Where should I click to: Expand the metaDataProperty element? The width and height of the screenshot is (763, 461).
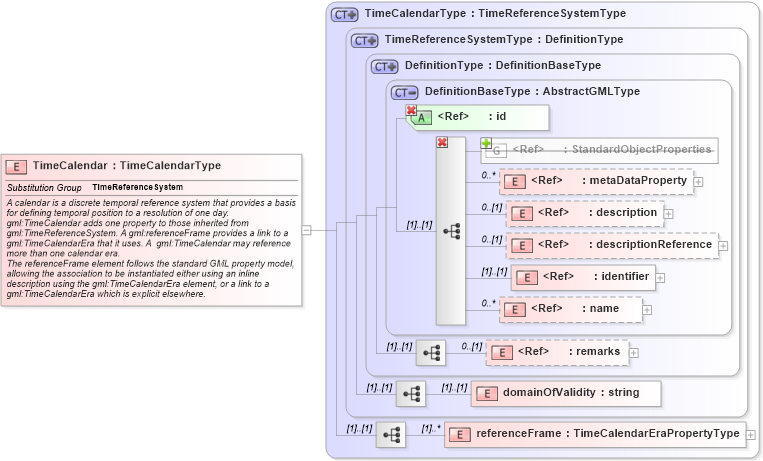pos(698,182)
